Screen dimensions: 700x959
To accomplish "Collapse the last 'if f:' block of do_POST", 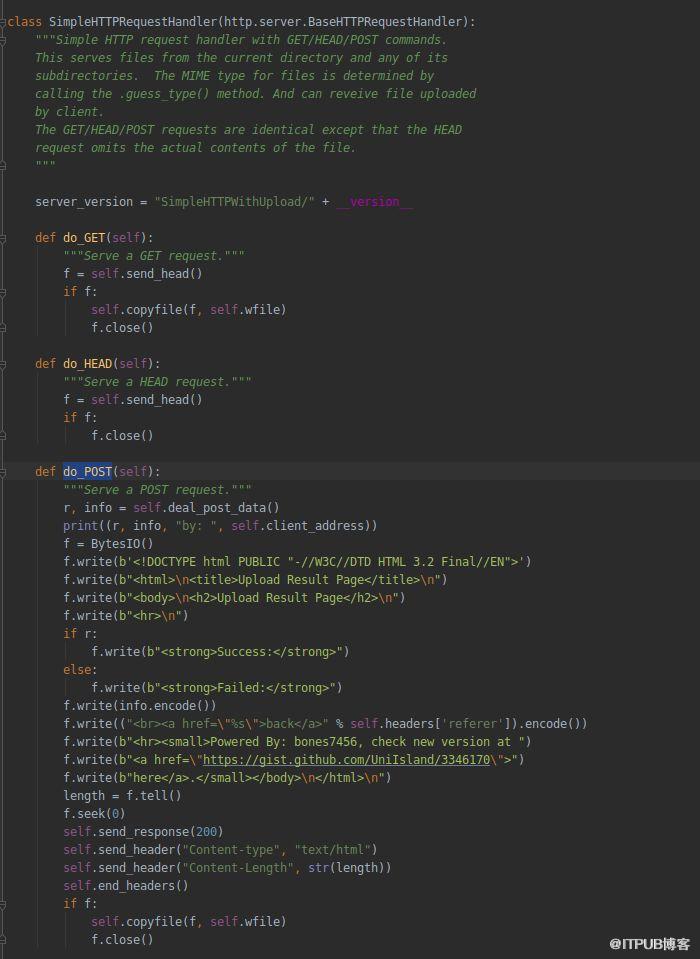I will (2, 904).
